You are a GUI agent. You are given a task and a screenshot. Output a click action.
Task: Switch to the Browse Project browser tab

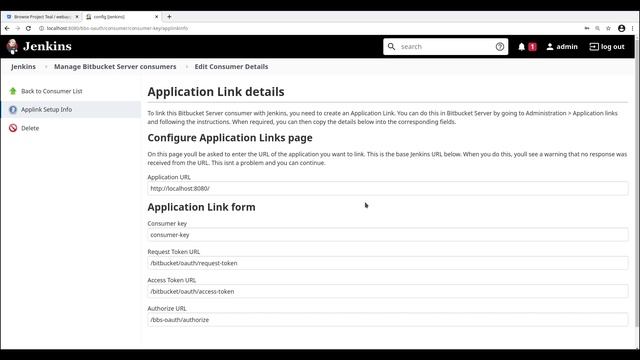pos(41,17)
